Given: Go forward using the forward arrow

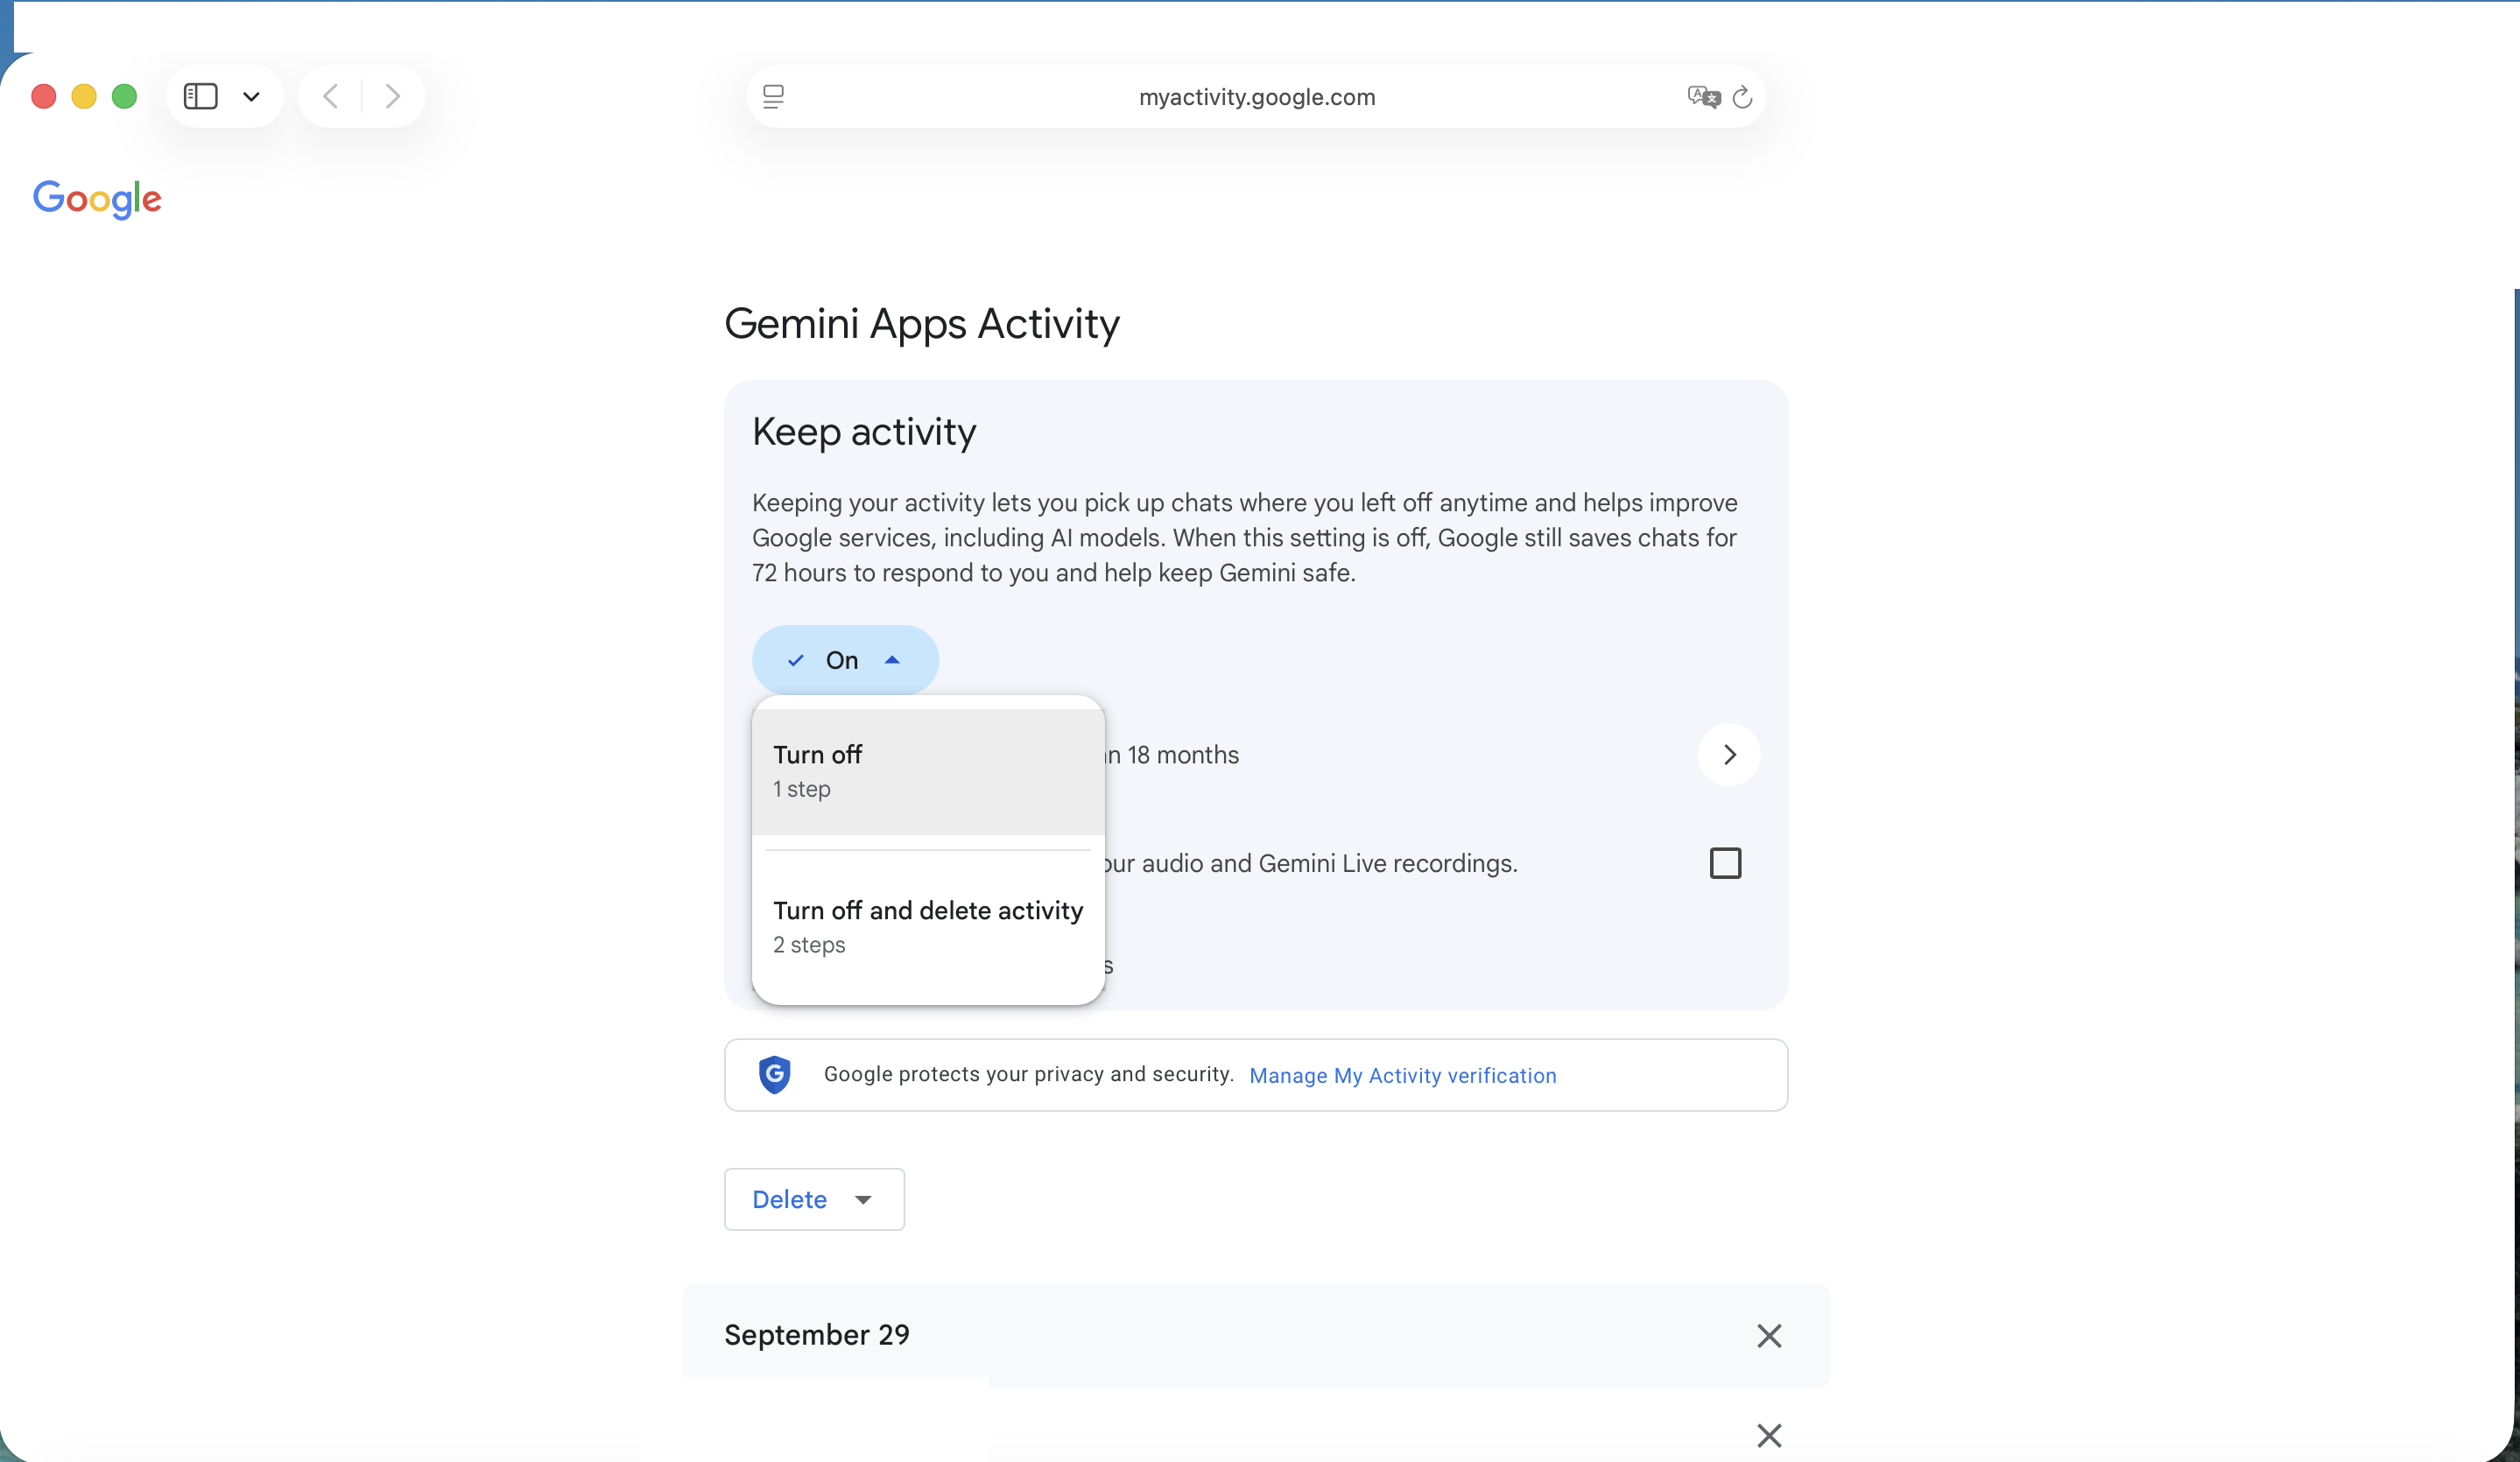Looking at the screenshot, I should tap(392, 96).
